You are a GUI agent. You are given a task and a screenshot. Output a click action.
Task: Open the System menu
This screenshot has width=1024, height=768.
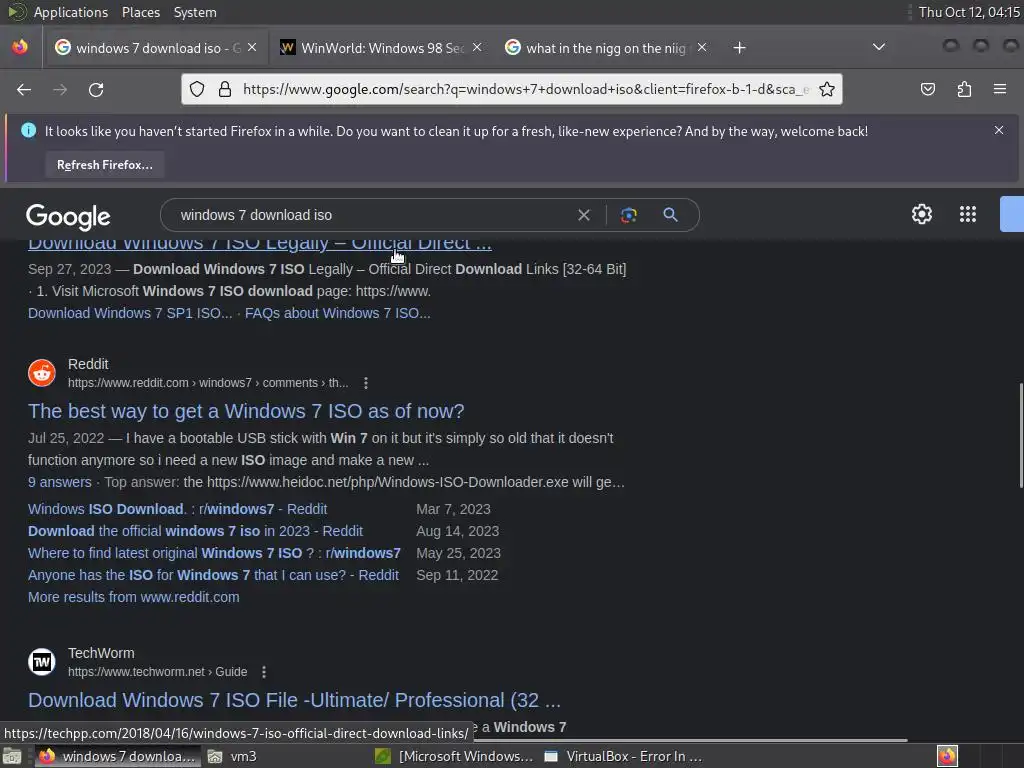click(x=195, y=12)
